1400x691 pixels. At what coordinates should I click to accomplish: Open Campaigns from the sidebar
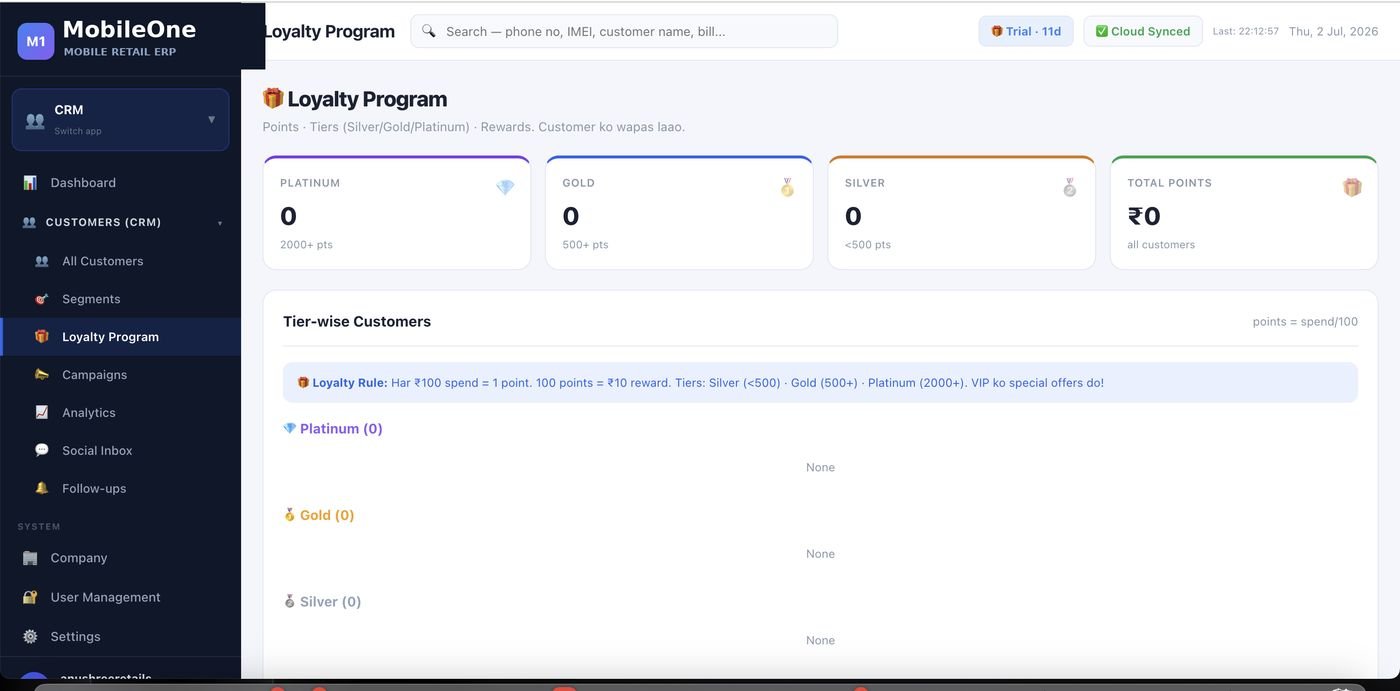(x=120, y=374)
